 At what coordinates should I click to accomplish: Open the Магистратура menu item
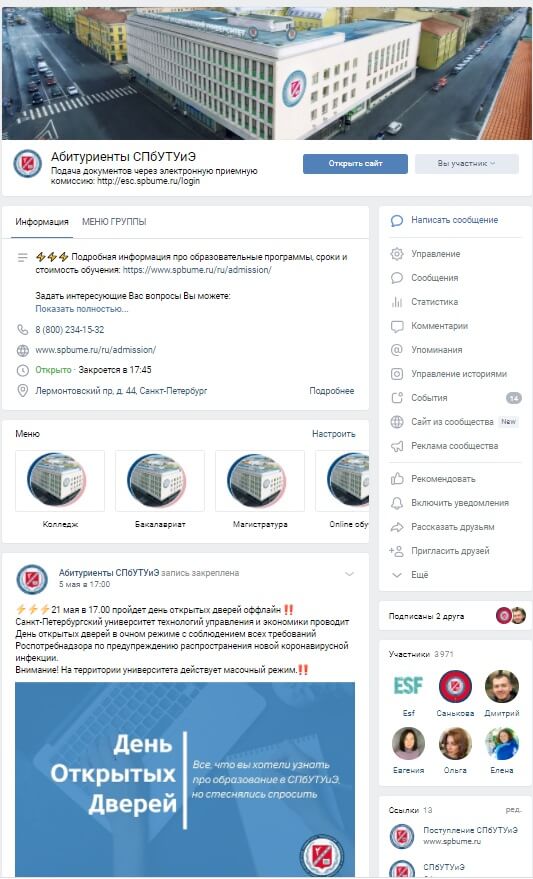(260, 490)
